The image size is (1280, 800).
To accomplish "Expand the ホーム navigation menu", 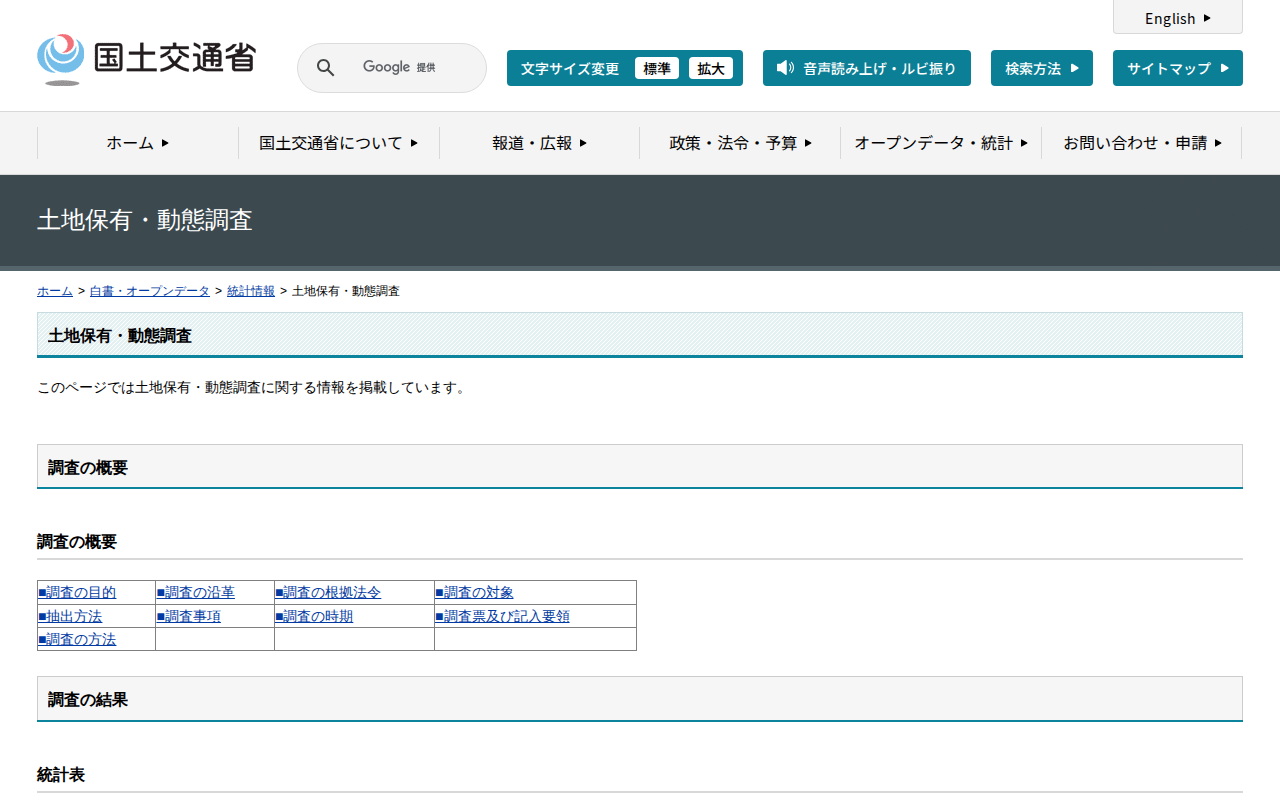I will click(x=138, y=143).
